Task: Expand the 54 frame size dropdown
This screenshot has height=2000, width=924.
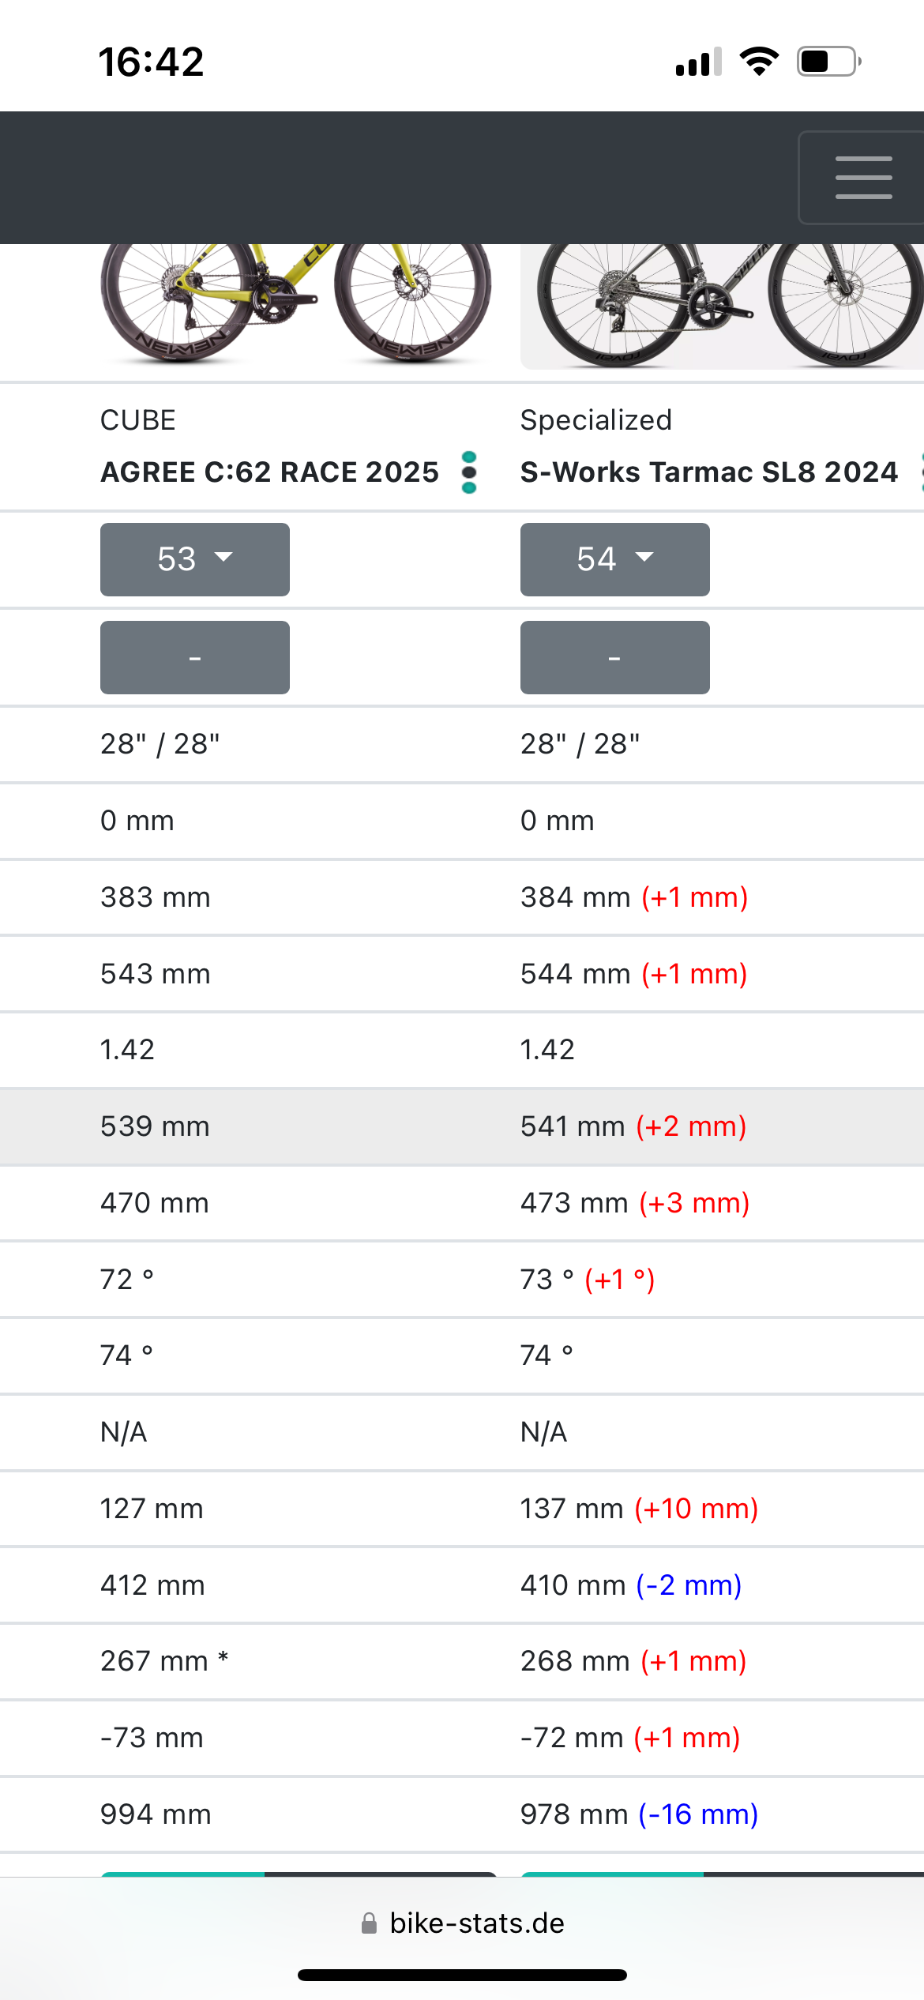Action: coord(615,559)
